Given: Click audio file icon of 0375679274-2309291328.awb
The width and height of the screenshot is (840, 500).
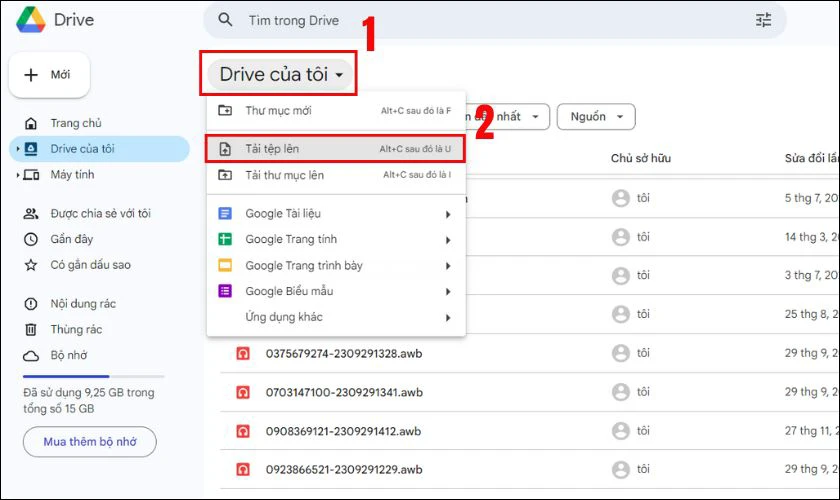Looking at the screenshot, I should pos(243,354).
